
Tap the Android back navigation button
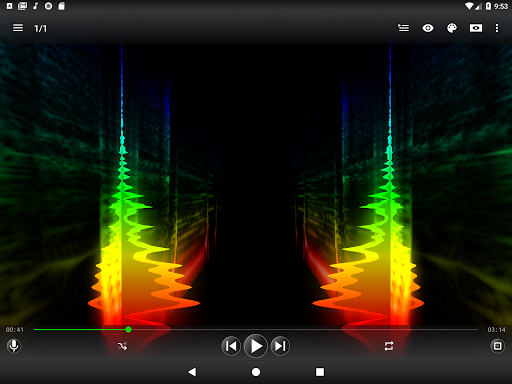(x=192, y=372)
